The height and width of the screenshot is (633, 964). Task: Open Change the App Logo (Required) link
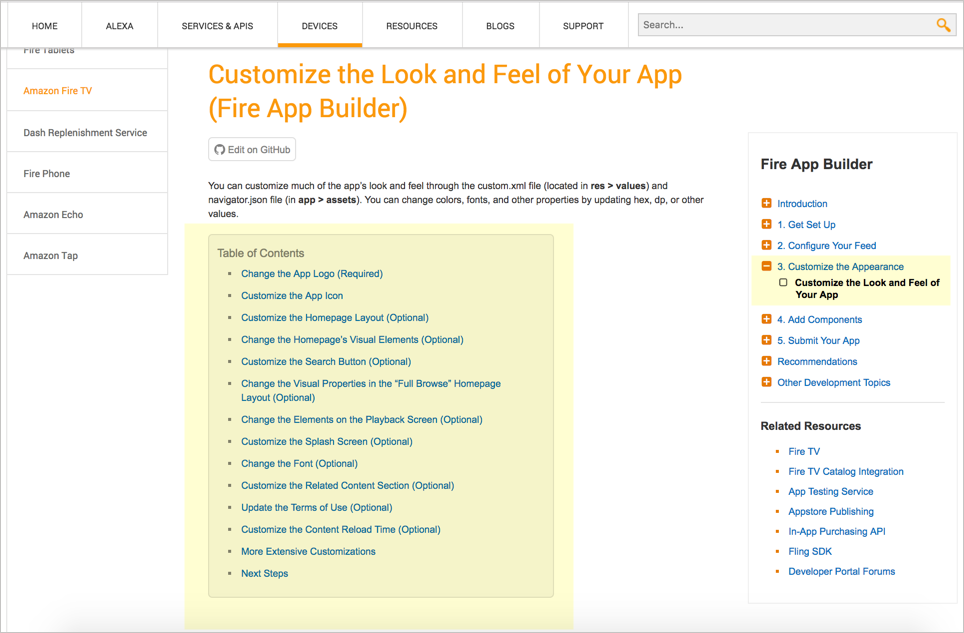click(x=312, y=273)
